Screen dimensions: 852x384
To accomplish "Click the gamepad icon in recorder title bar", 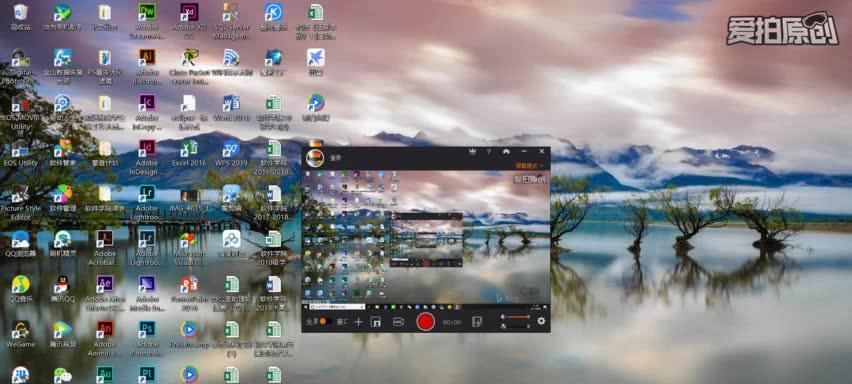I will click(506, 152).
